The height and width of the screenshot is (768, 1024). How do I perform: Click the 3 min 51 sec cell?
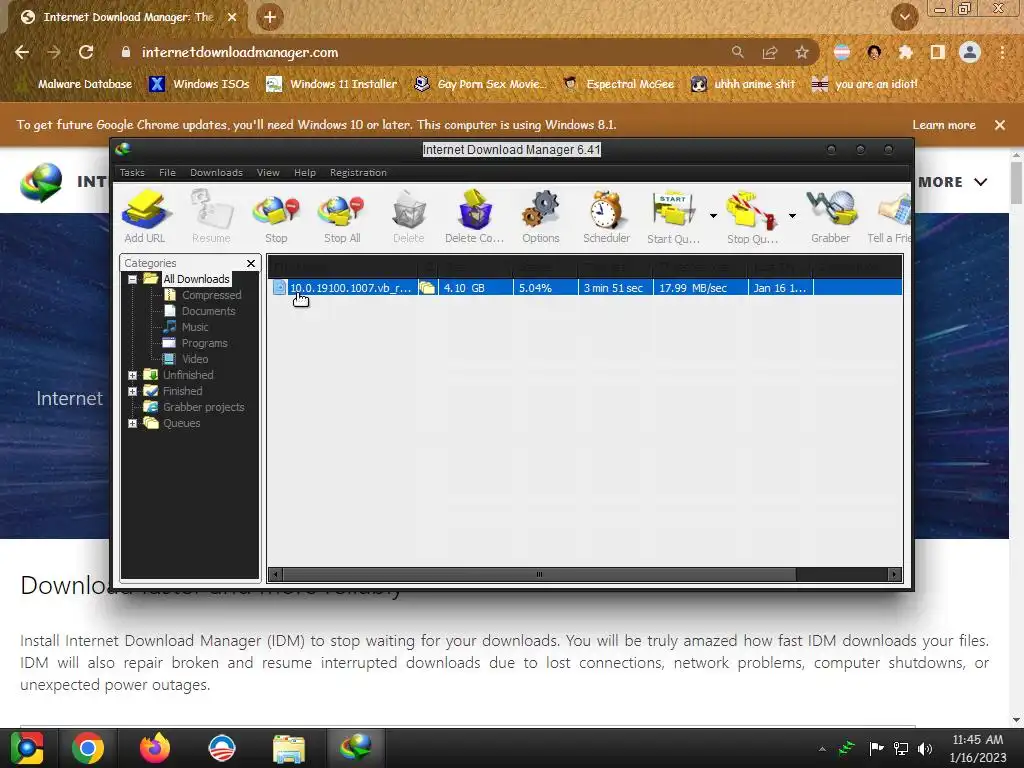pyautogui.click(x=613, y=288)
